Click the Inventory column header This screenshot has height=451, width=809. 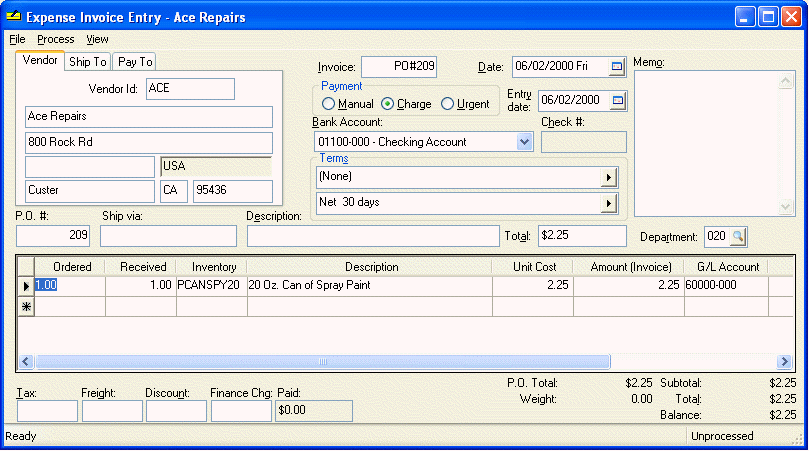coord(212,267)
